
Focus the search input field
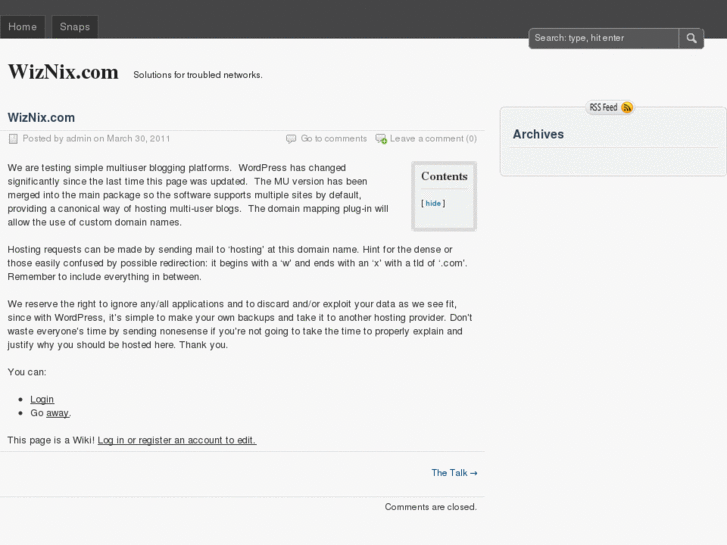[604, 38]
